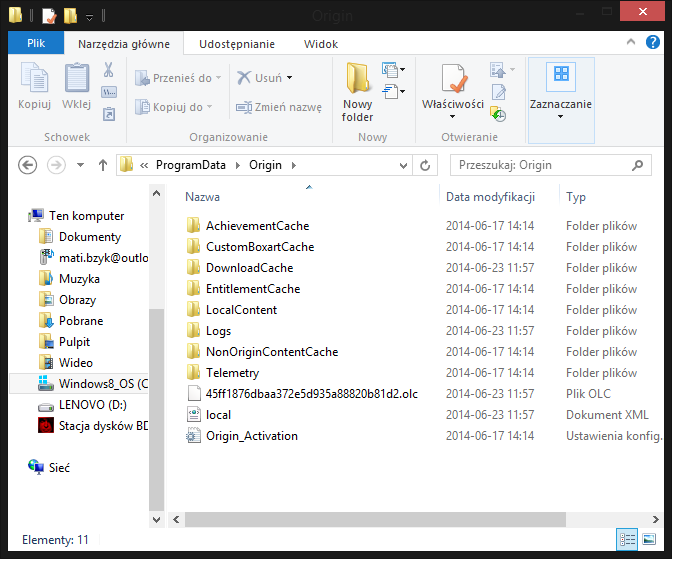Click Kopiuj do button
Viewport: 680px width, 563px height.
(x=173, y=107)
